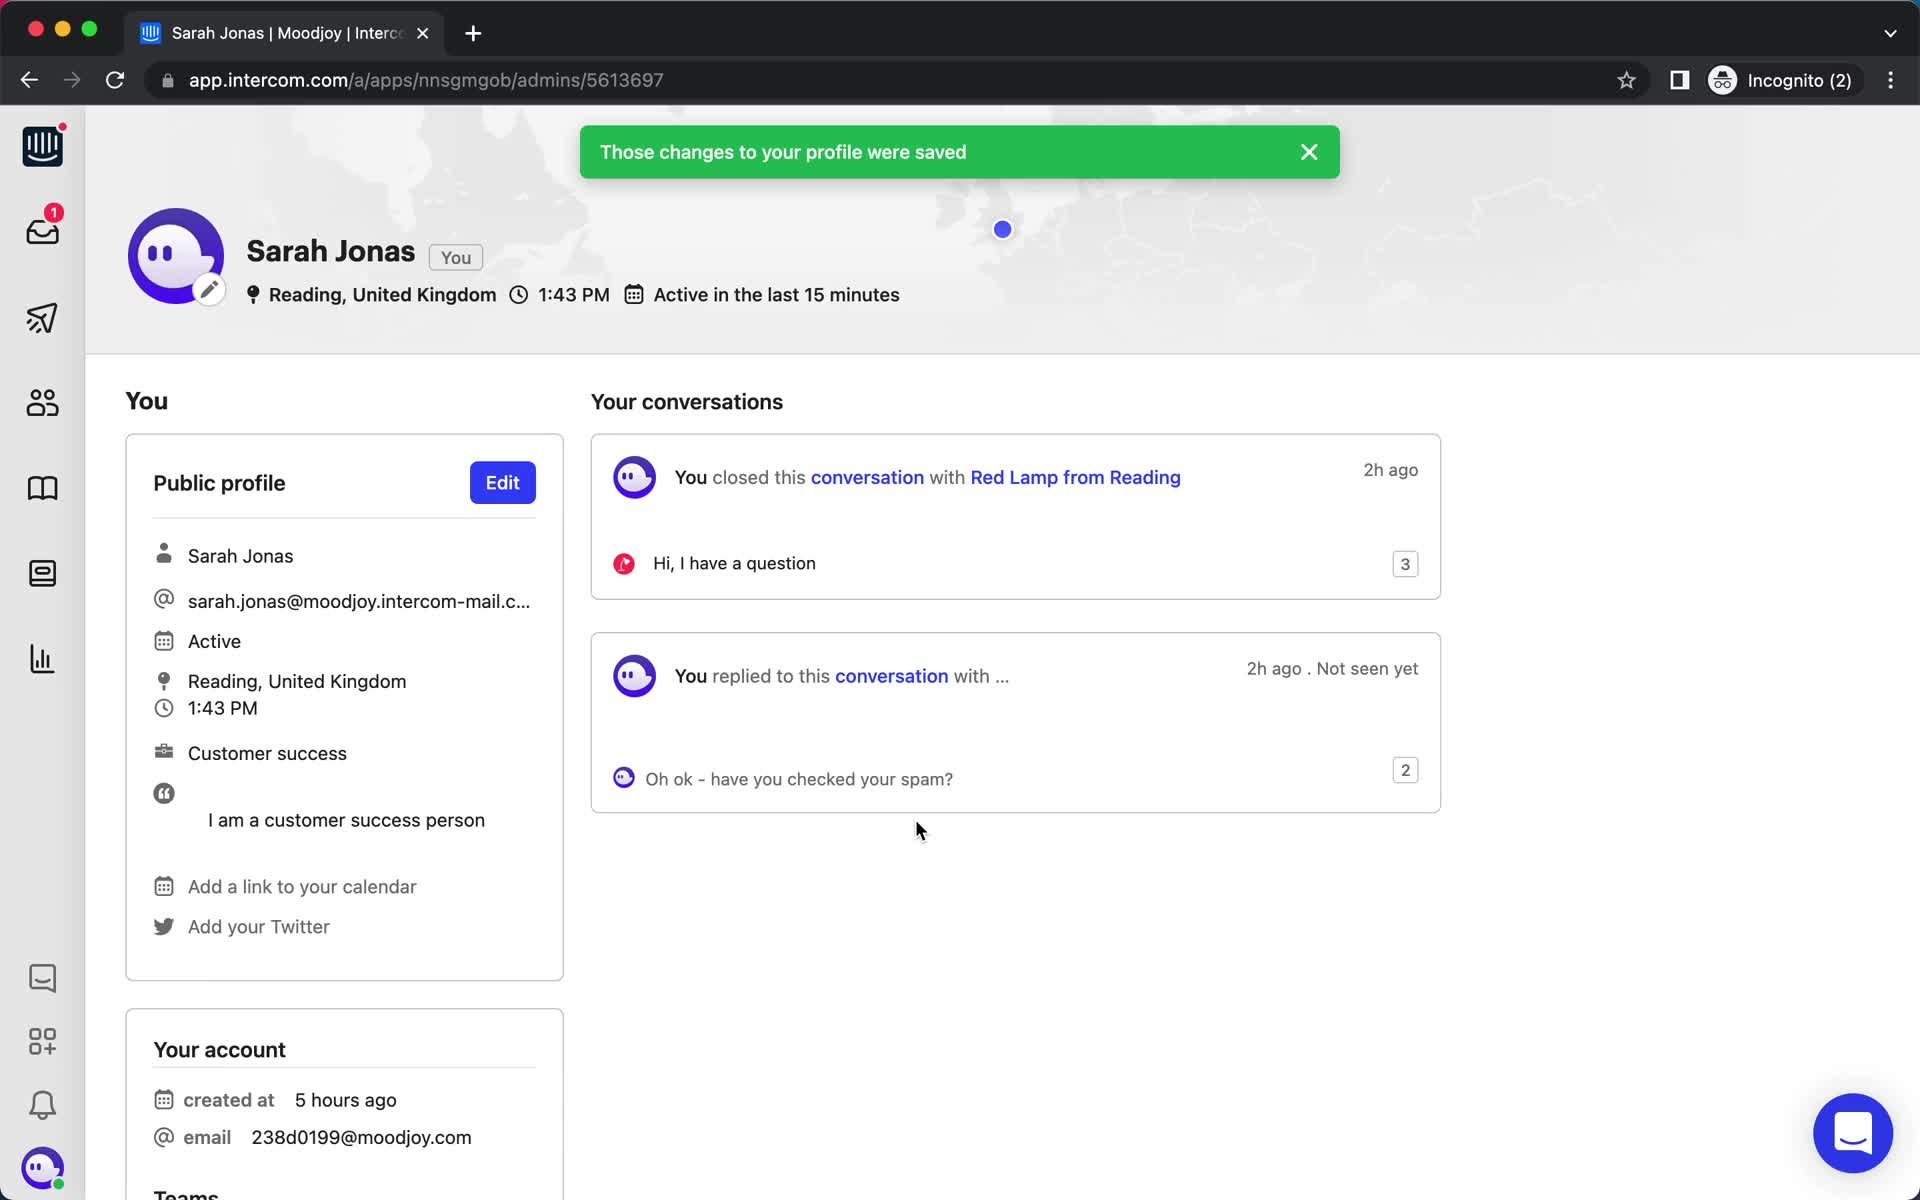Click Add your Twitter

tap(259, 927)
